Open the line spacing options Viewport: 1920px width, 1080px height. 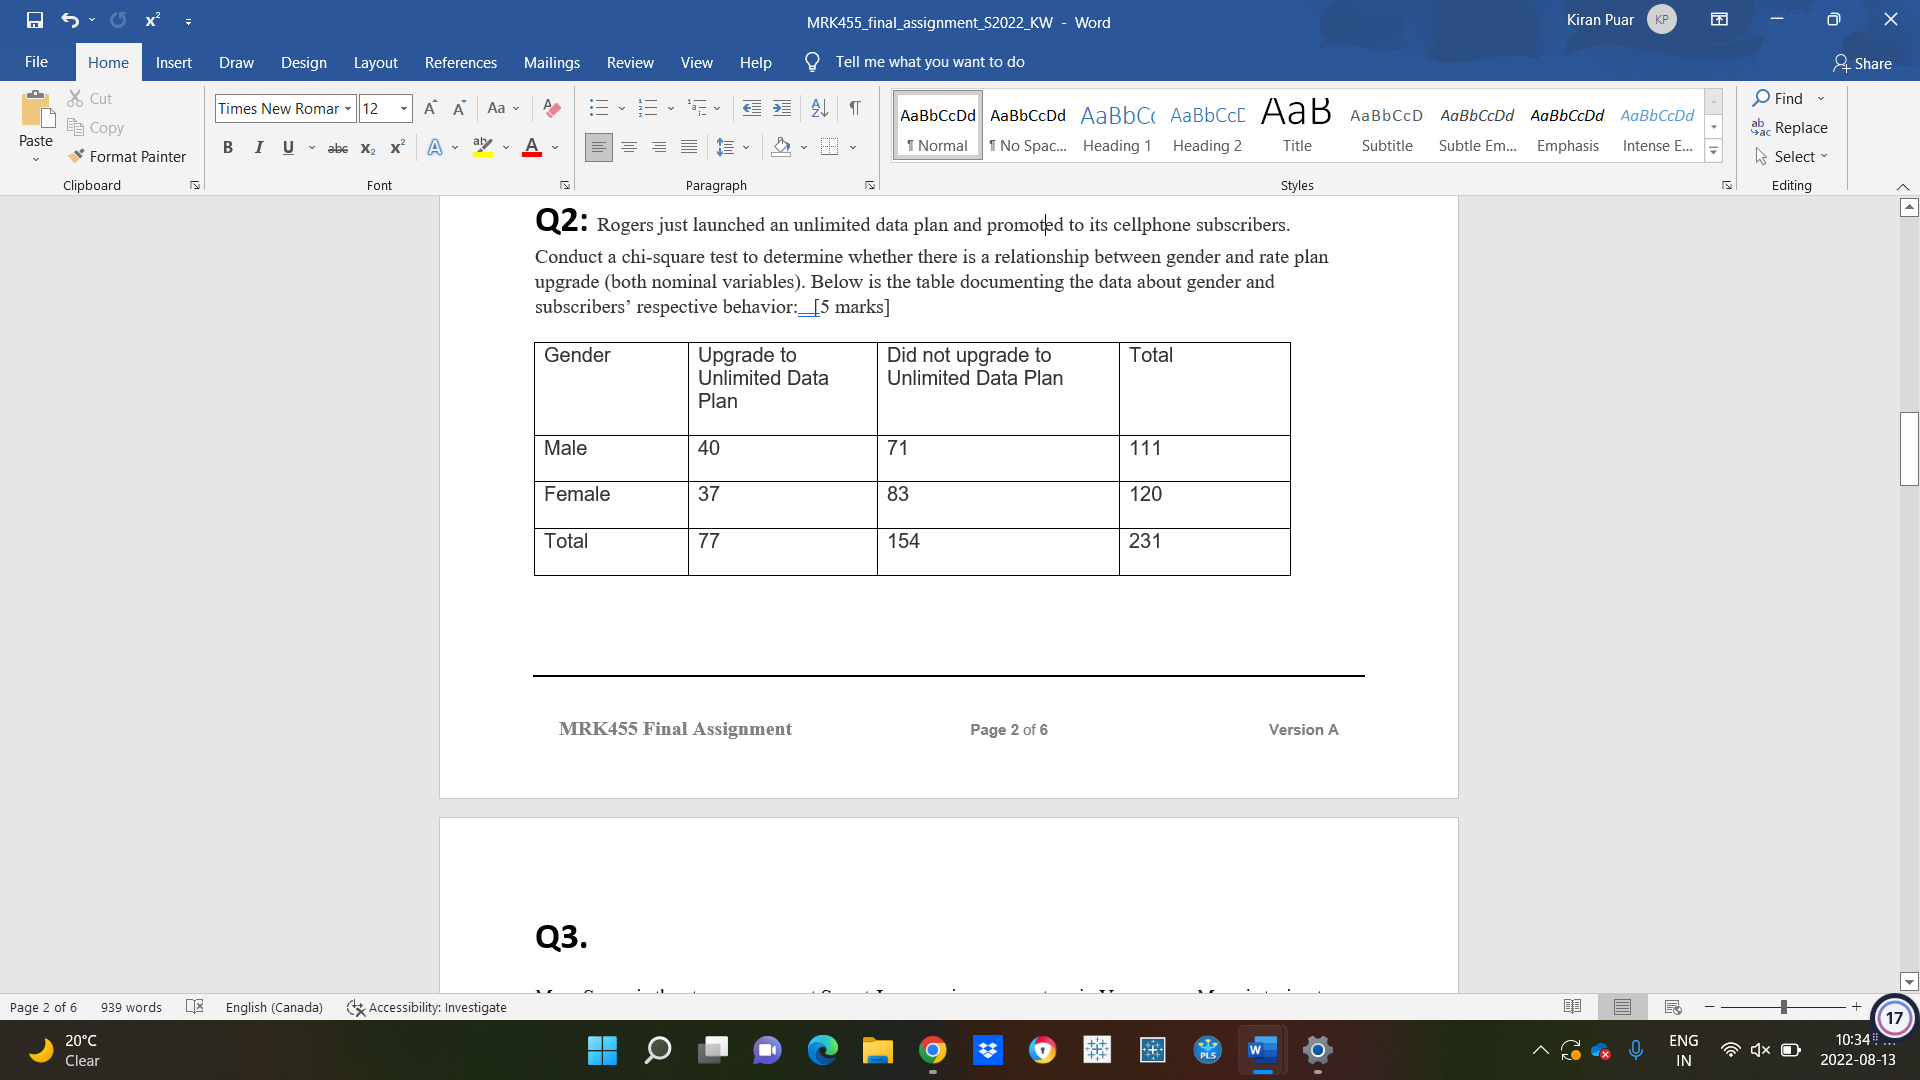coord(732,147)
